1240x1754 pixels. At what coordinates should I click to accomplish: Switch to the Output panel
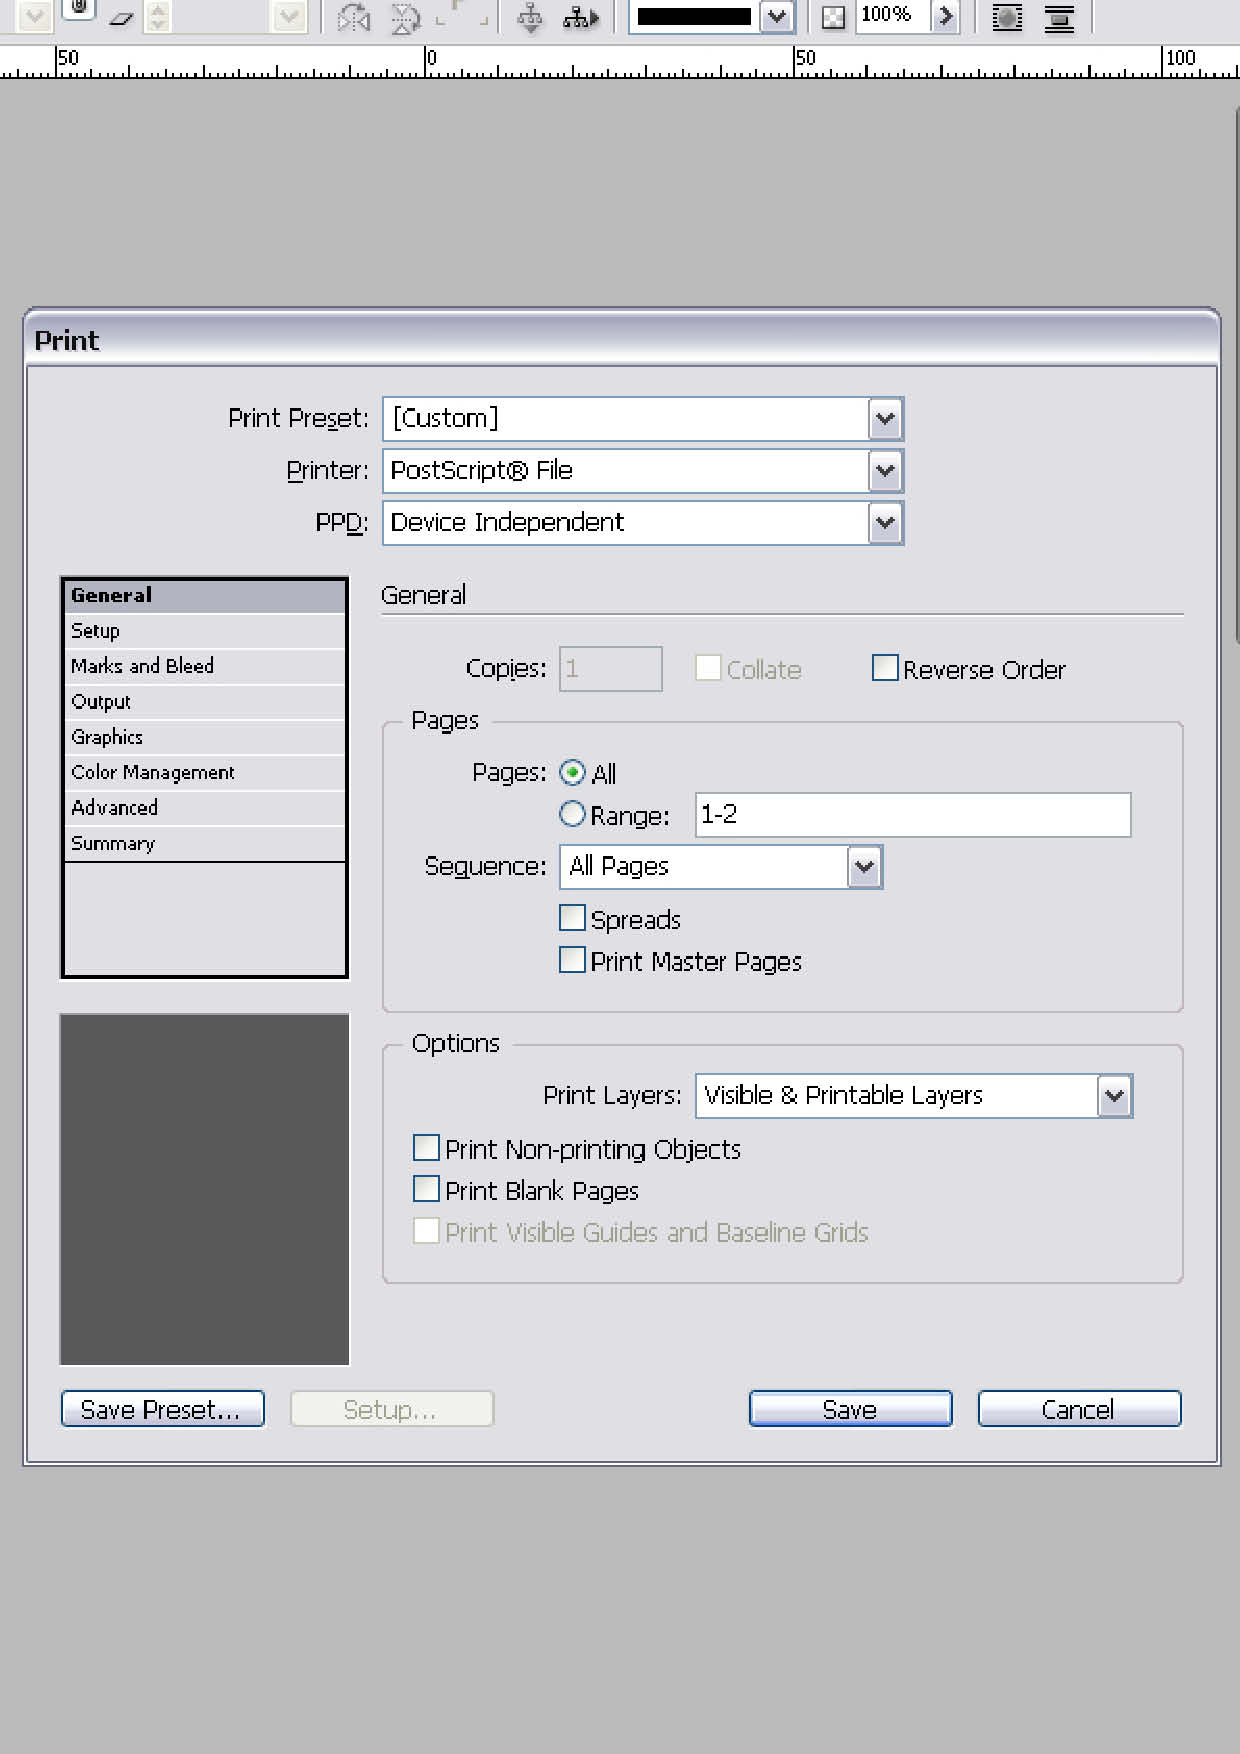coord(205,702)
